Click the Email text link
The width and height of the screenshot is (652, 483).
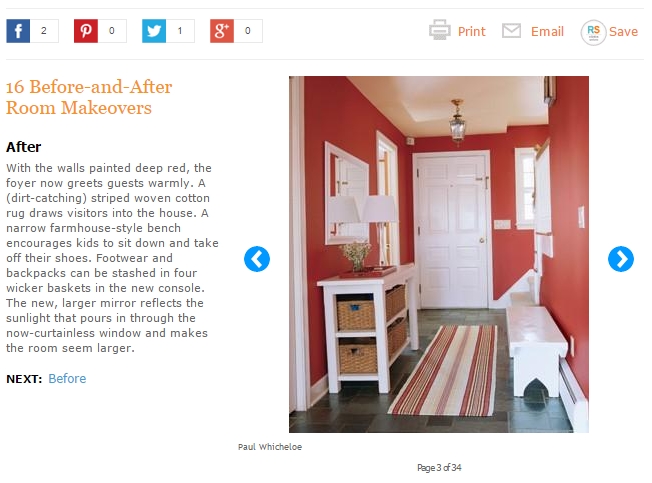(x=547, y=32)
